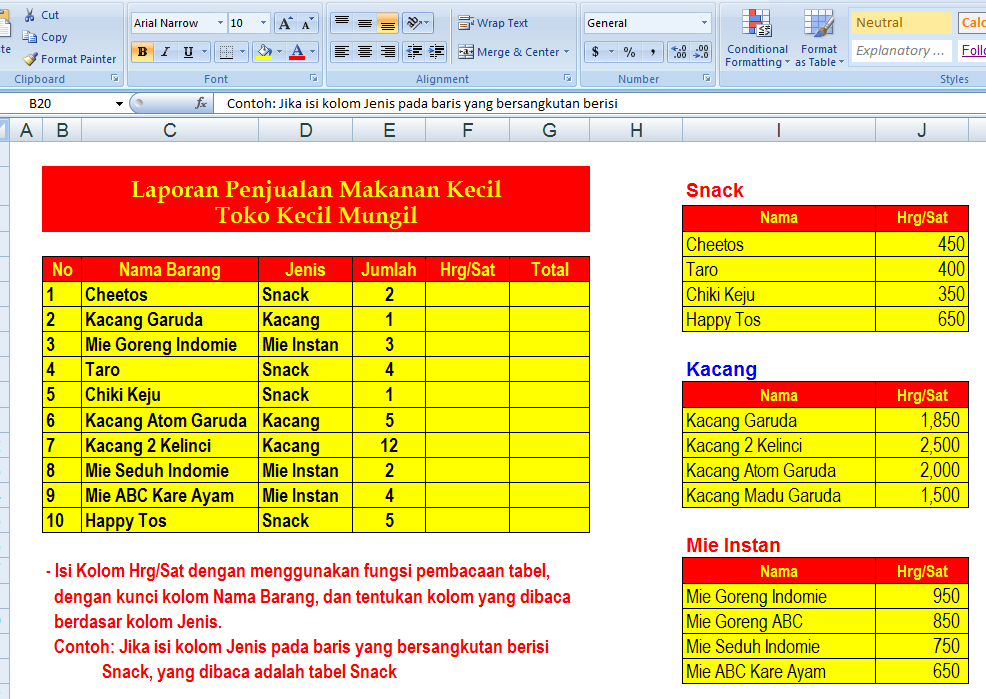Toggle Underline formatting
This screenshot has width=986, height=699.
pos(188,52)
